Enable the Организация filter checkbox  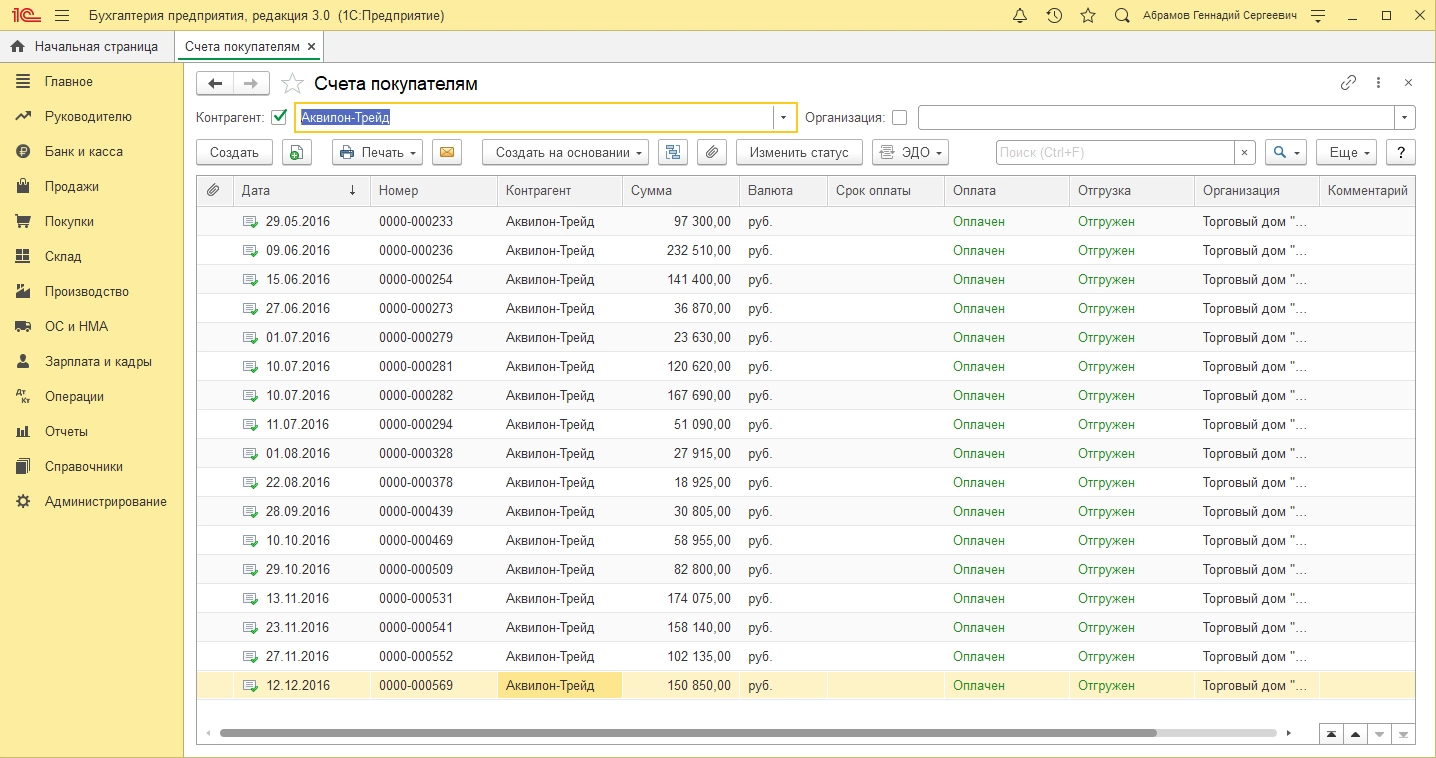(899, 117)
